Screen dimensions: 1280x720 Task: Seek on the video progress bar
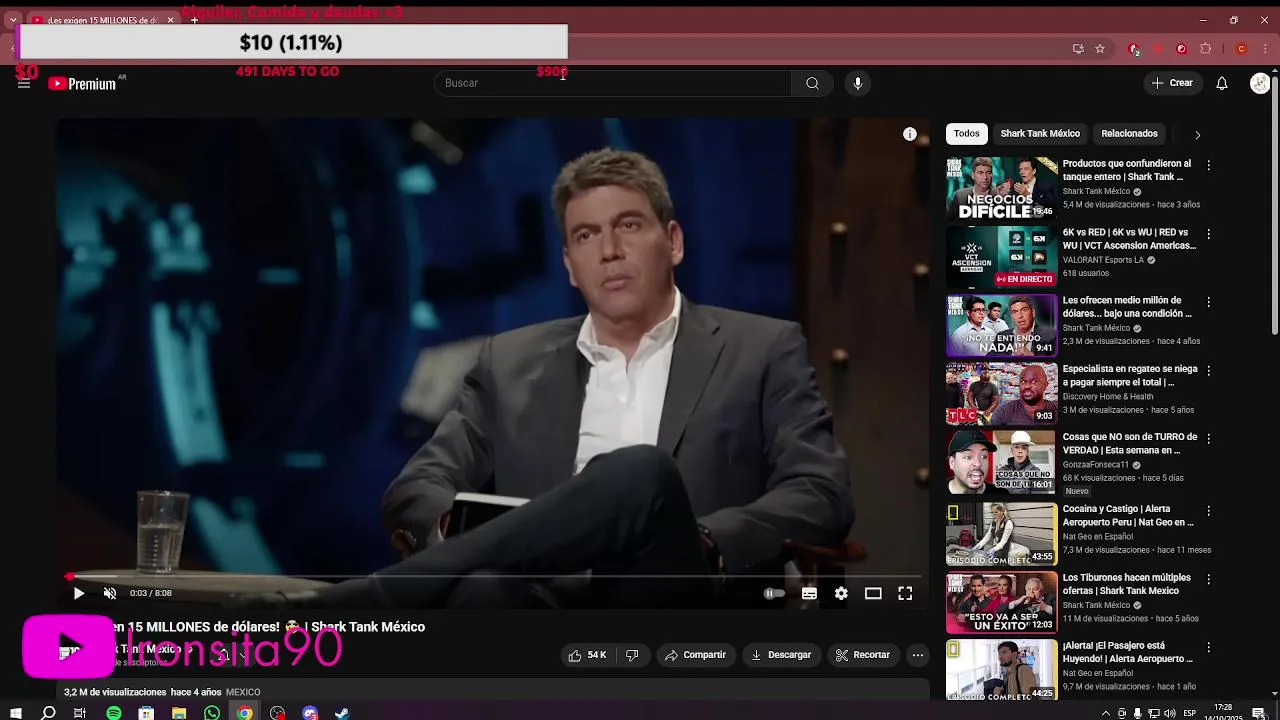coord(492,576)
